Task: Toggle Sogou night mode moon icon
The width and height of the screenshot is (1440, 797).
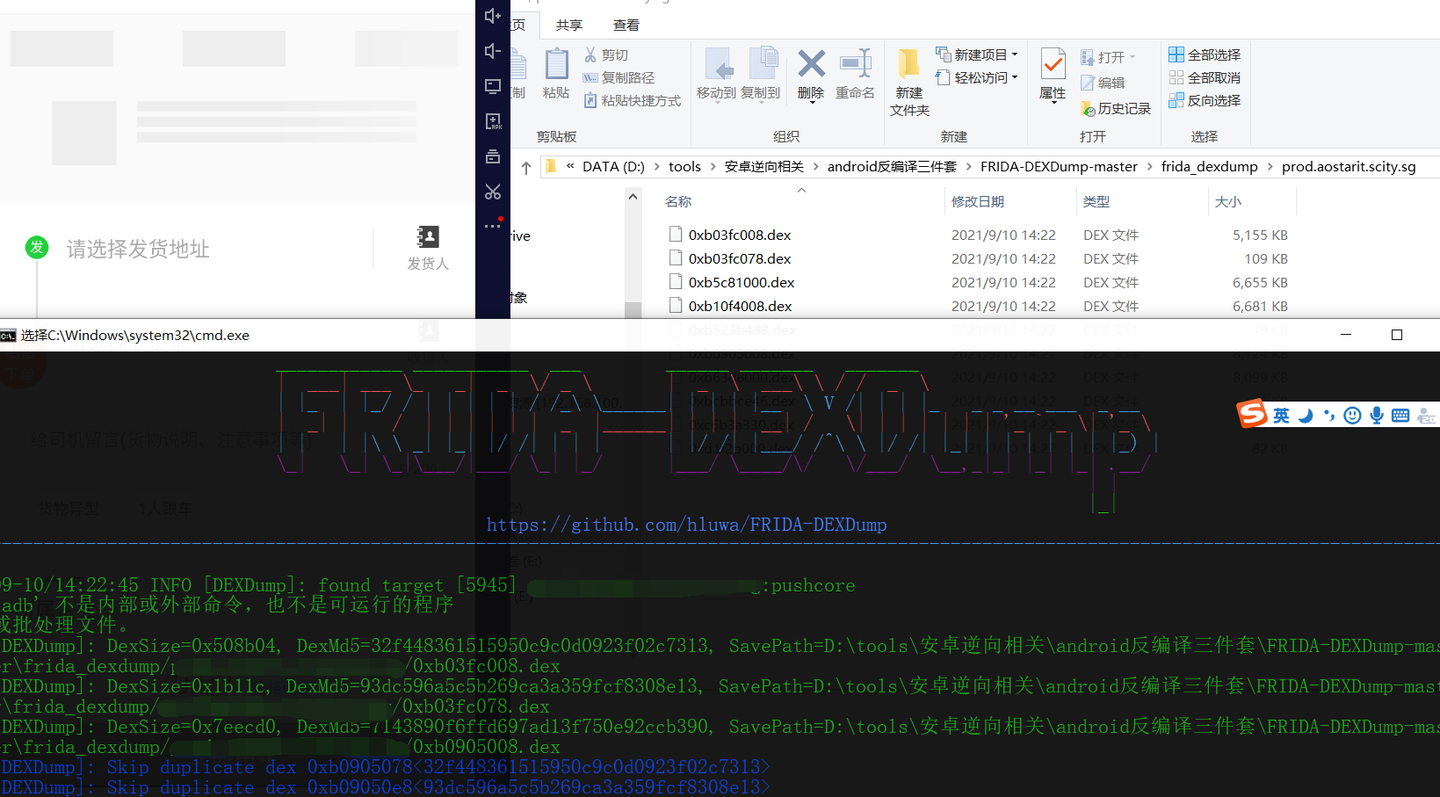Action: click(x=1305, y=414)
